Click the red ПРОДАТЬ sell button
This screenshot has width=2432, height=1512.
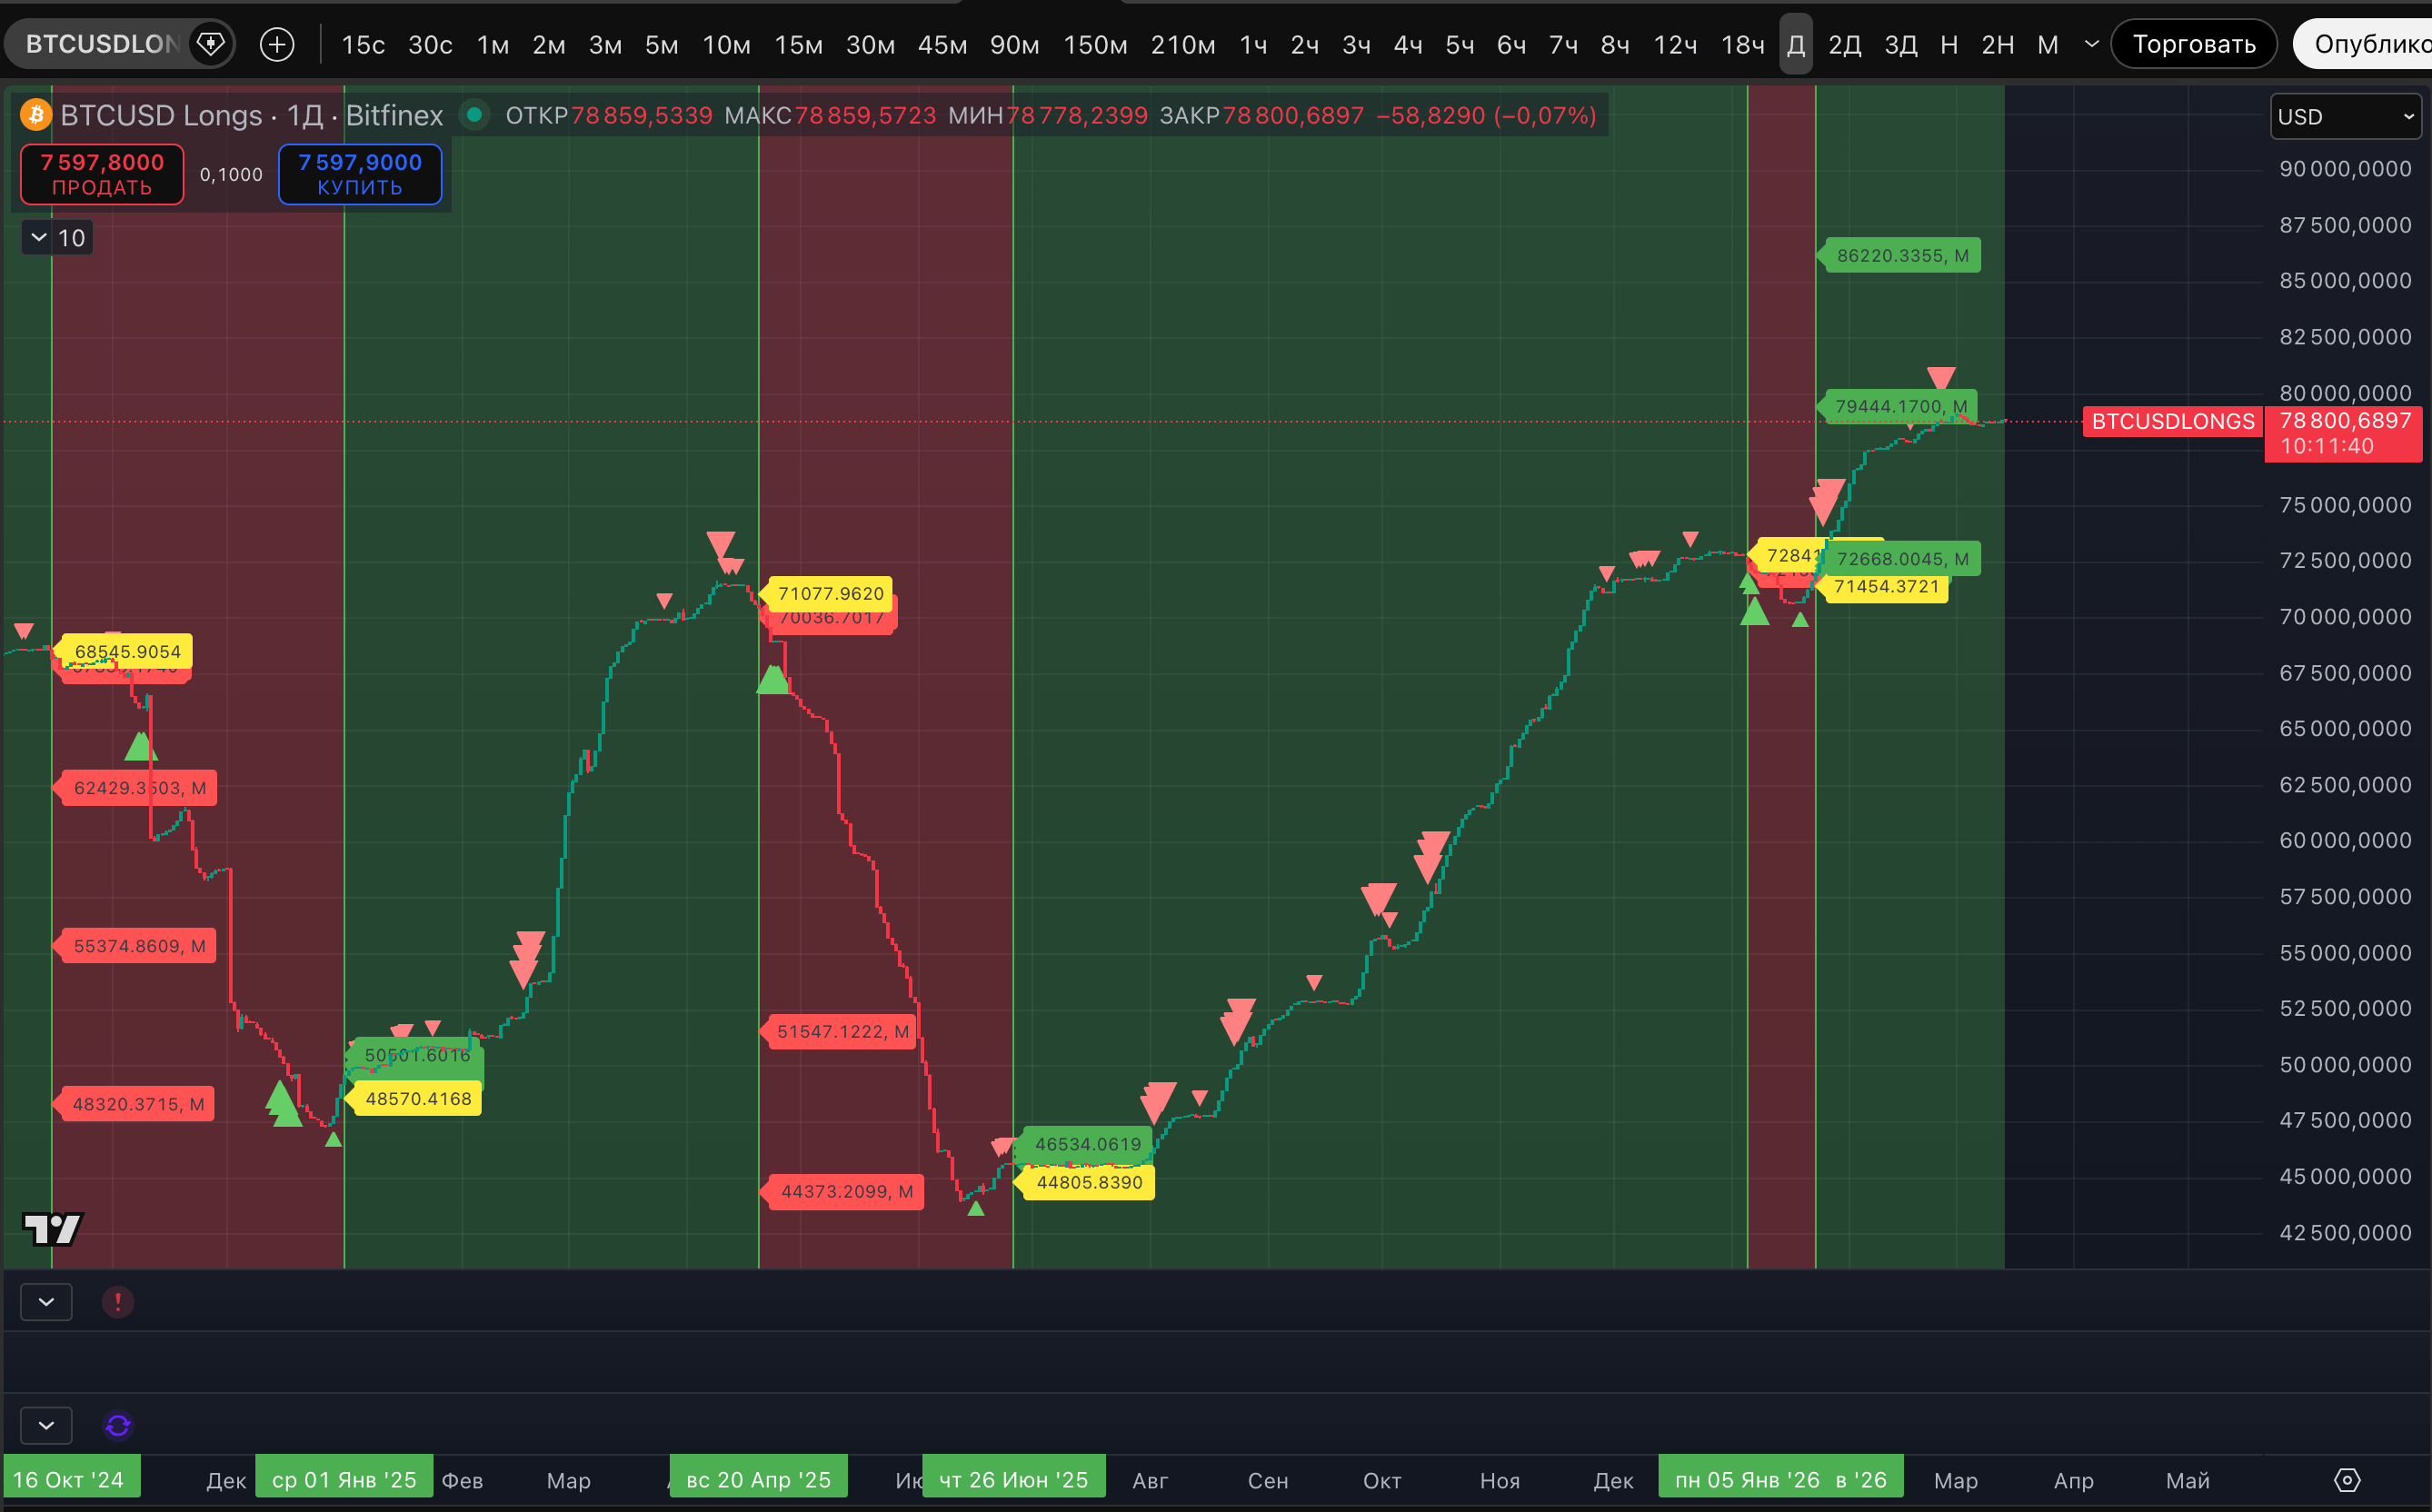(x=102, y=174)
